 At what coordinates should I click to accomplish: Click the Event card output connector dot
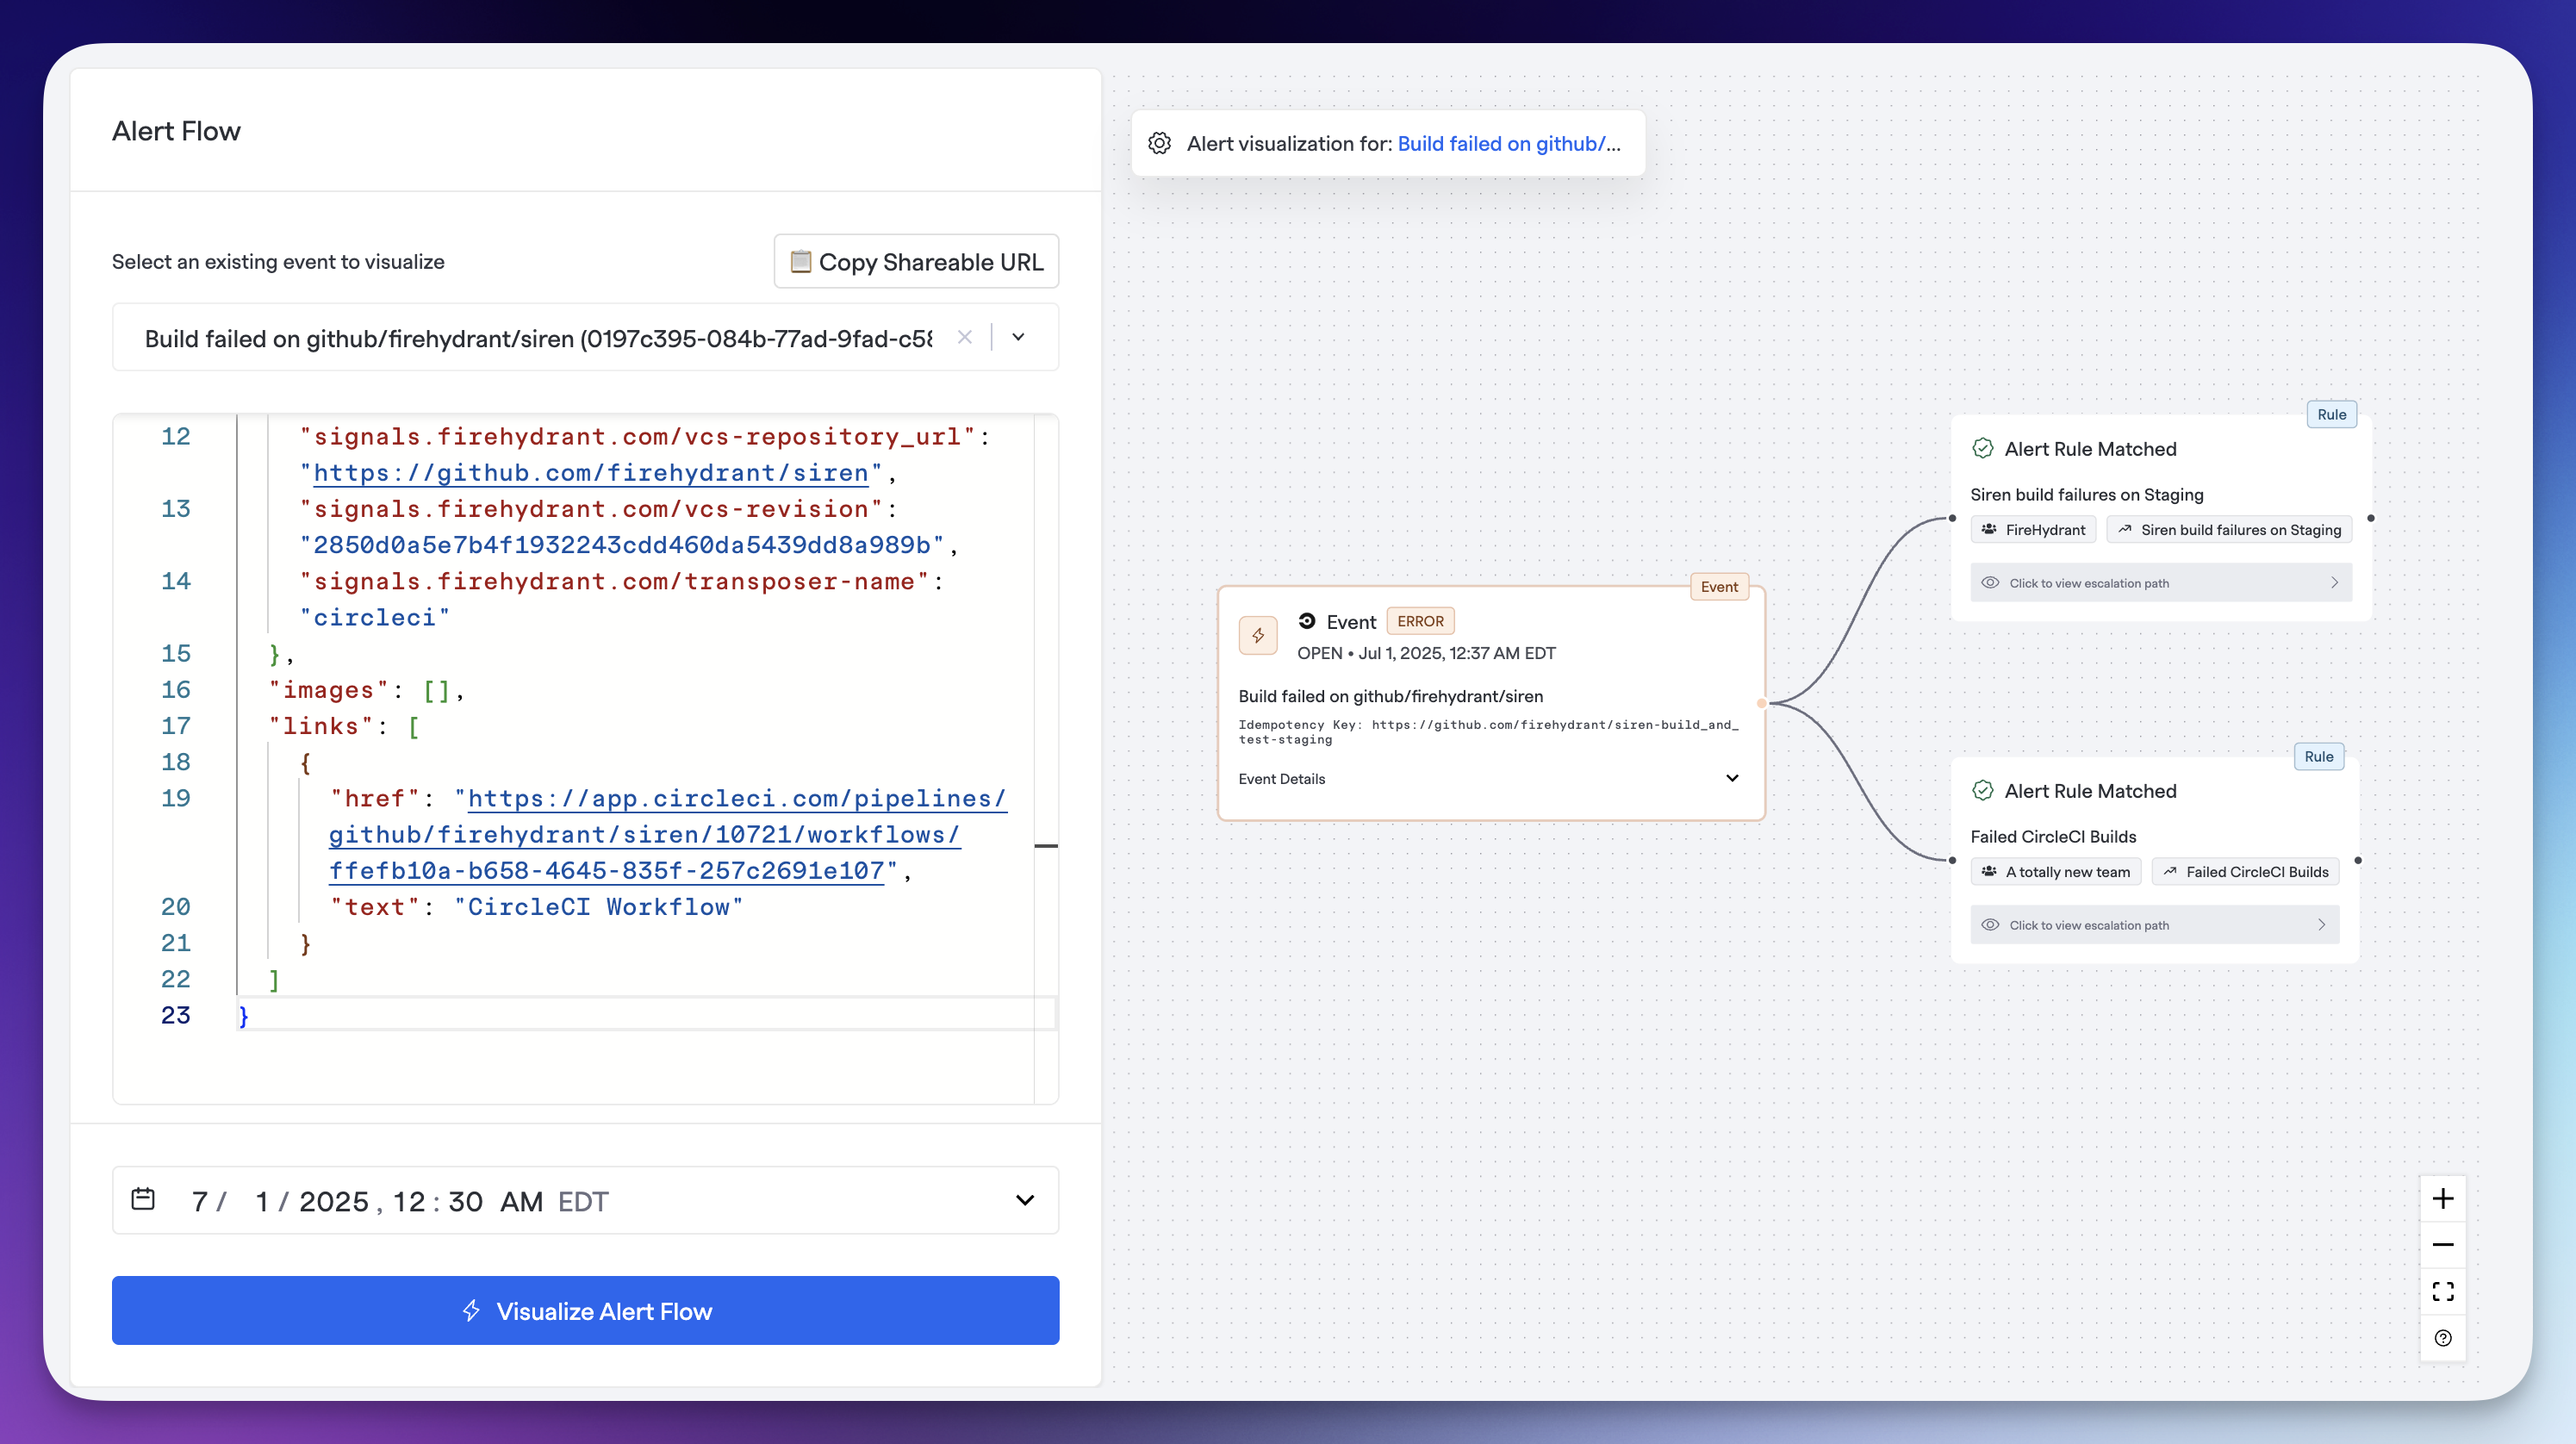pos(1762,703)
